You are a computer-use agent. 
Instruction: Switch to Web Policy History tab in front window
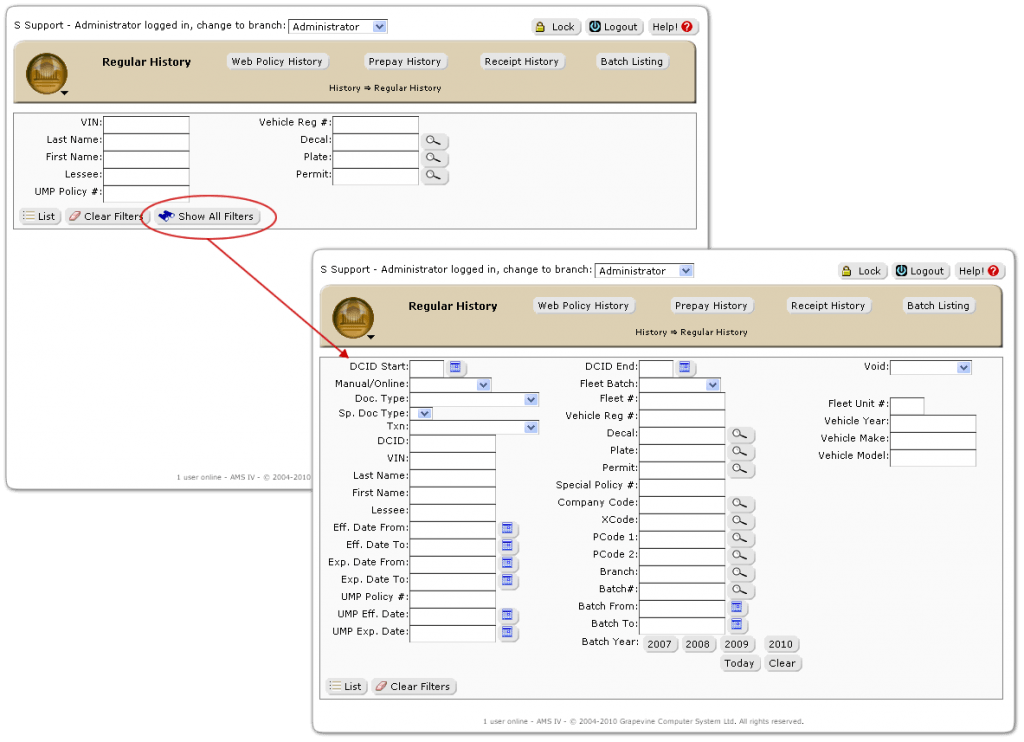[583, 306]
